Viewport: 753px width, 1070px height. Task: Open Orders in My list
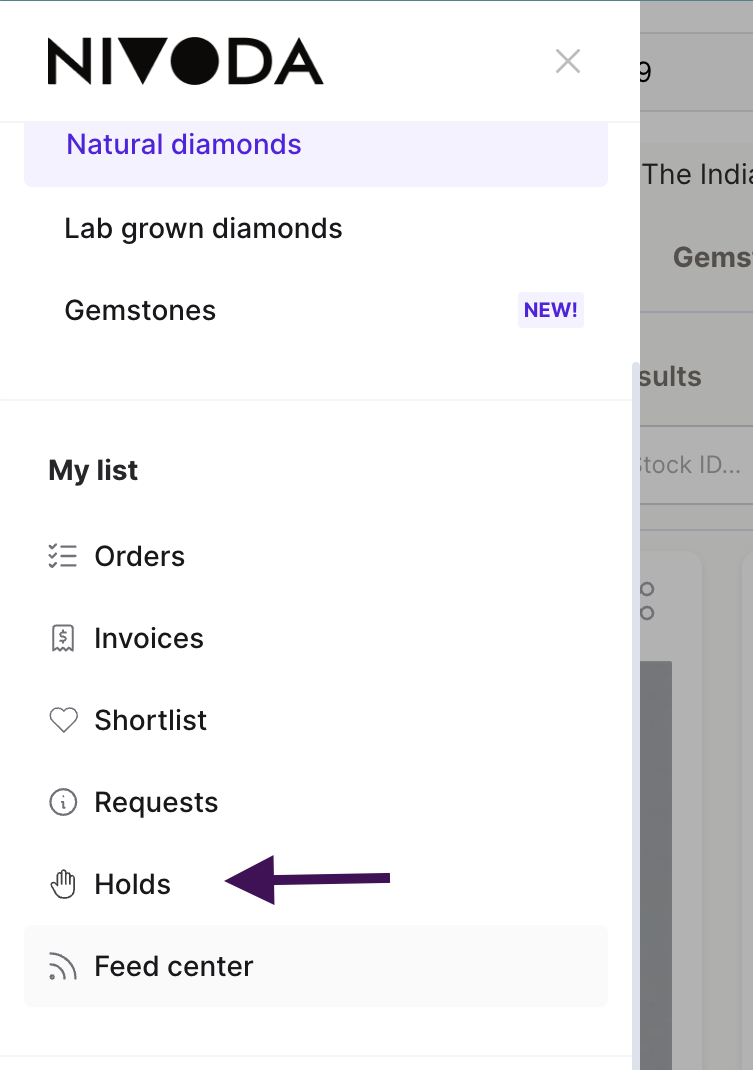[316, 556]
